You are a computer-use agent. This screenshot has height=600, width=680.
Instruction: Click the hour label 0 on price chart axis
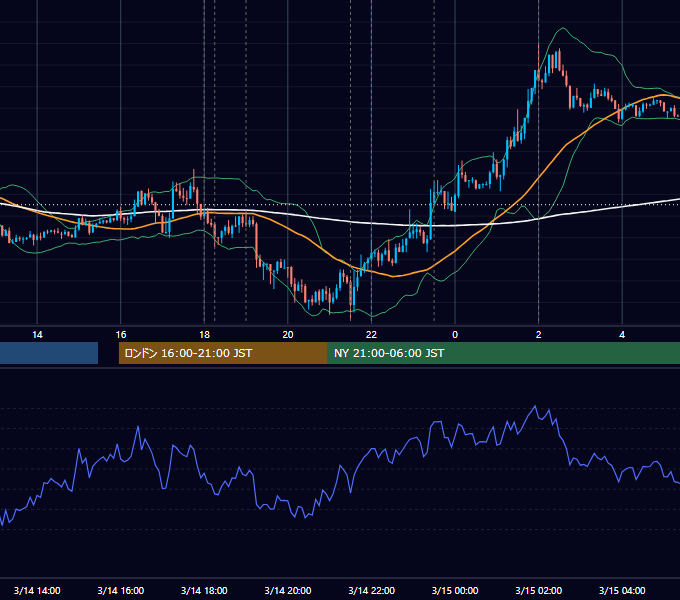455,334
